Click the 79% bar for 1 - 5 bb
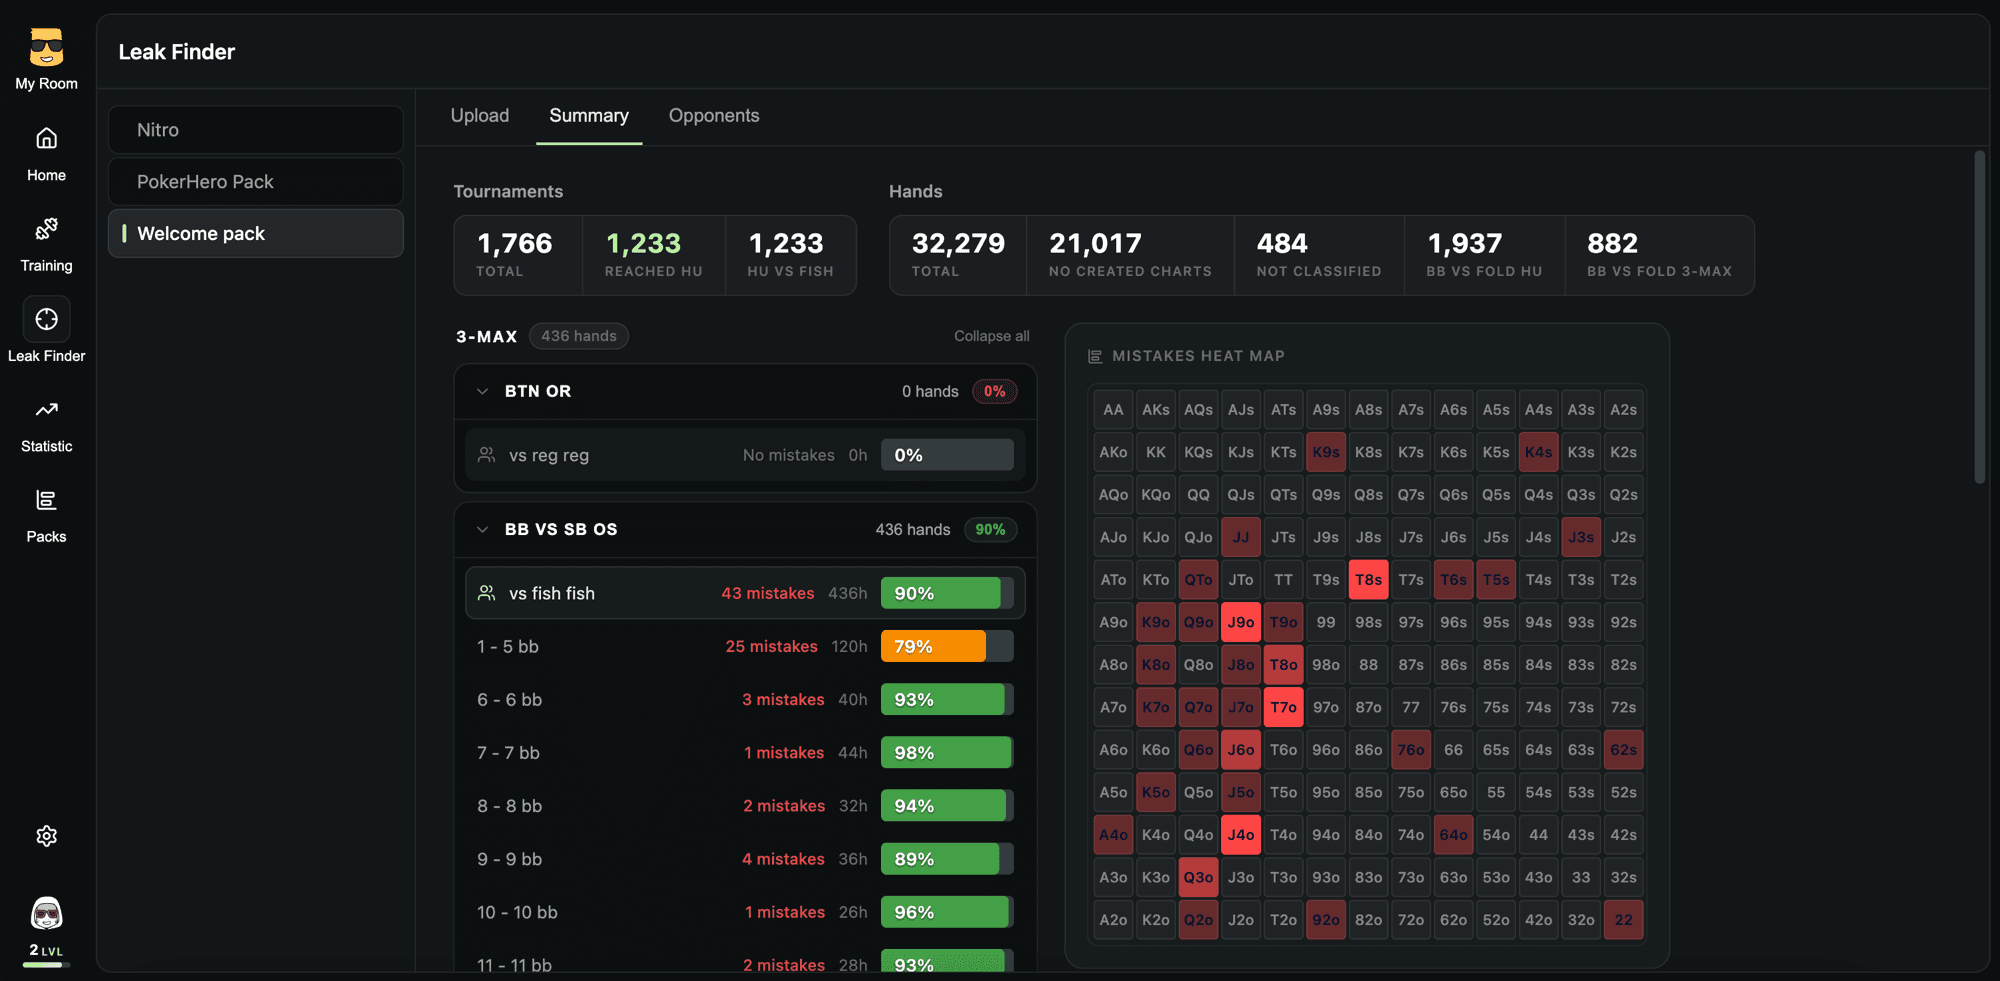The image size is (2000, 981). [x=947, y=646]
